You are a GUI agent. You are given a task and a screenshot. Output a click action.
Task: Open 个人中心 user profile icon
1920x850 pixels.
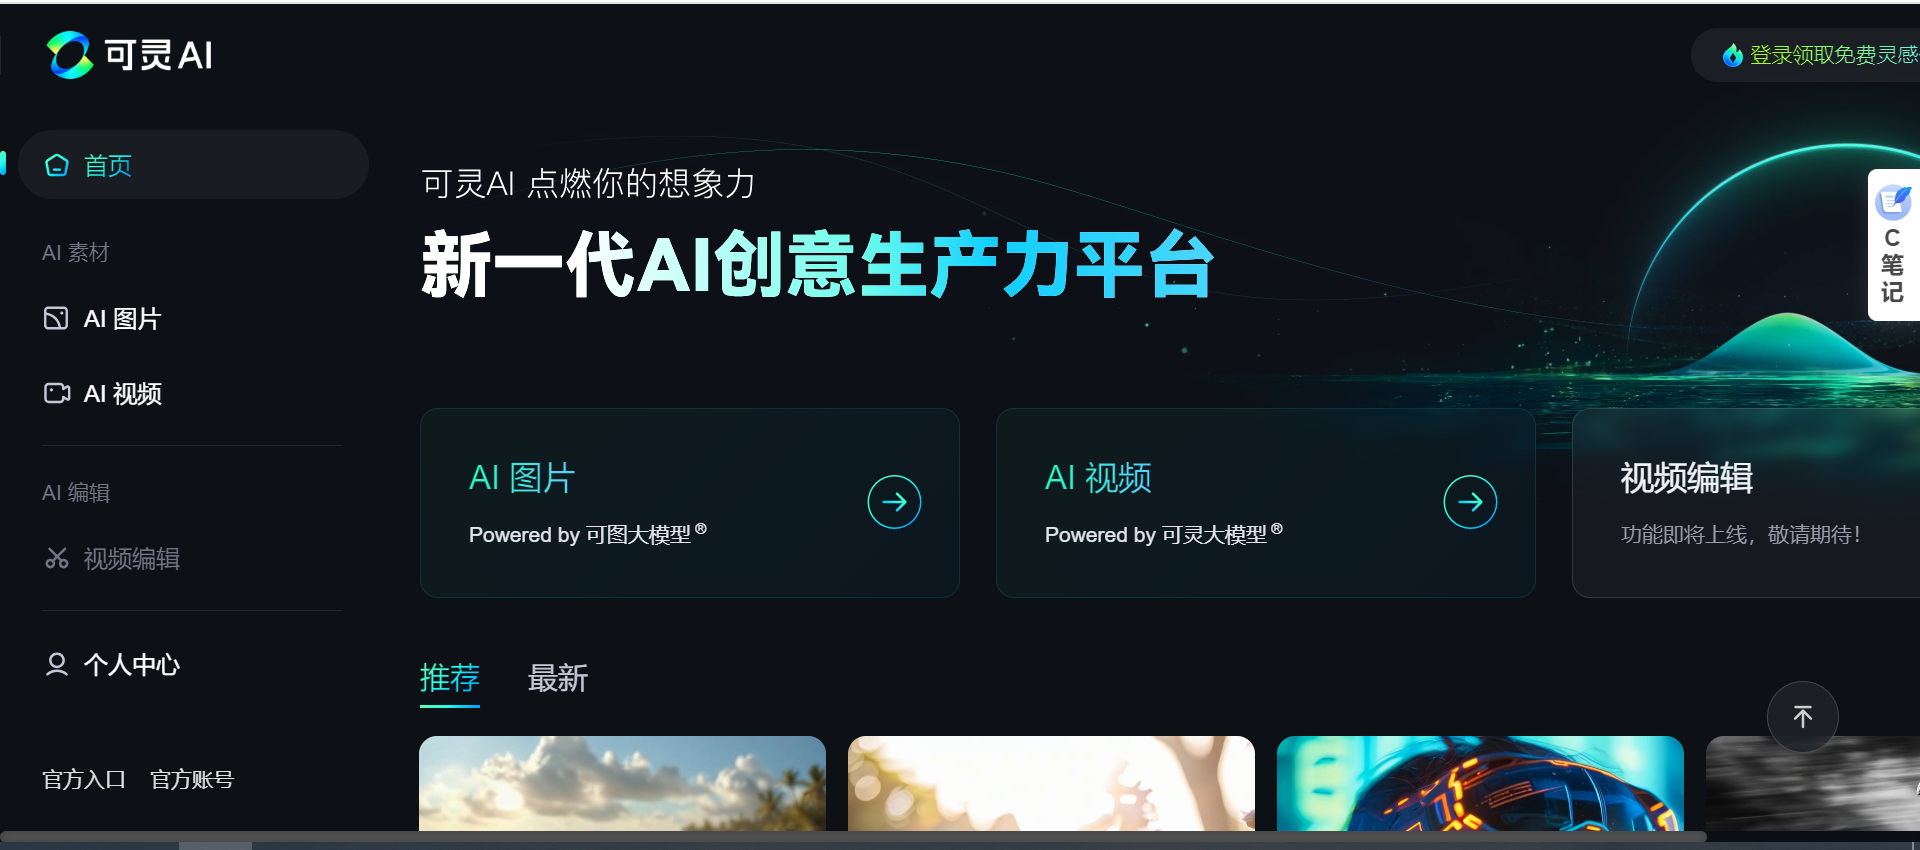(57, 664)
